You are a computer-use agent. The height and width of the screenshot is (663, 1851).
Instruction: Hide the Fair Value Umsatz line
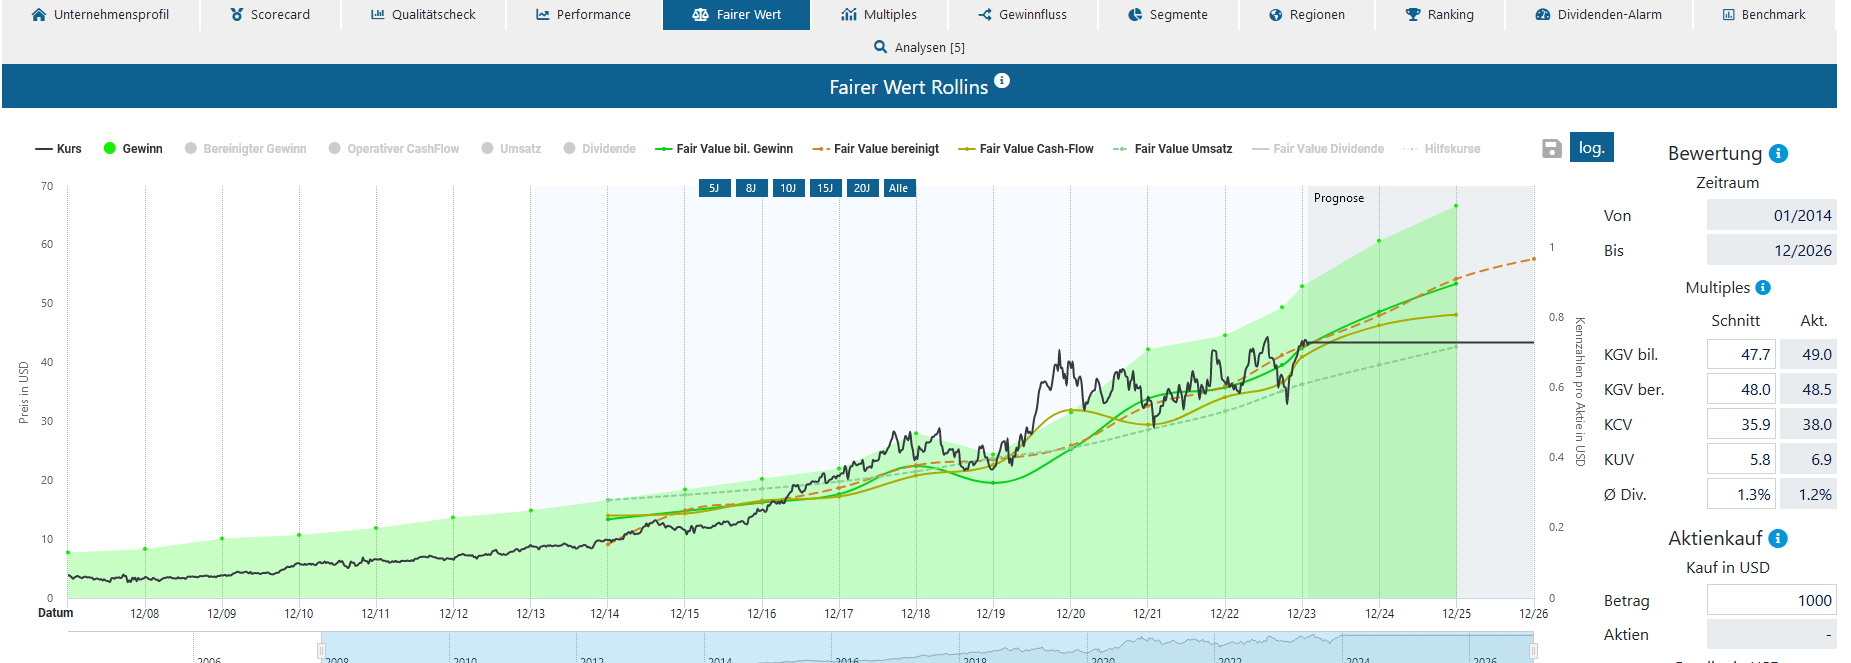(x=1173, y=149)
